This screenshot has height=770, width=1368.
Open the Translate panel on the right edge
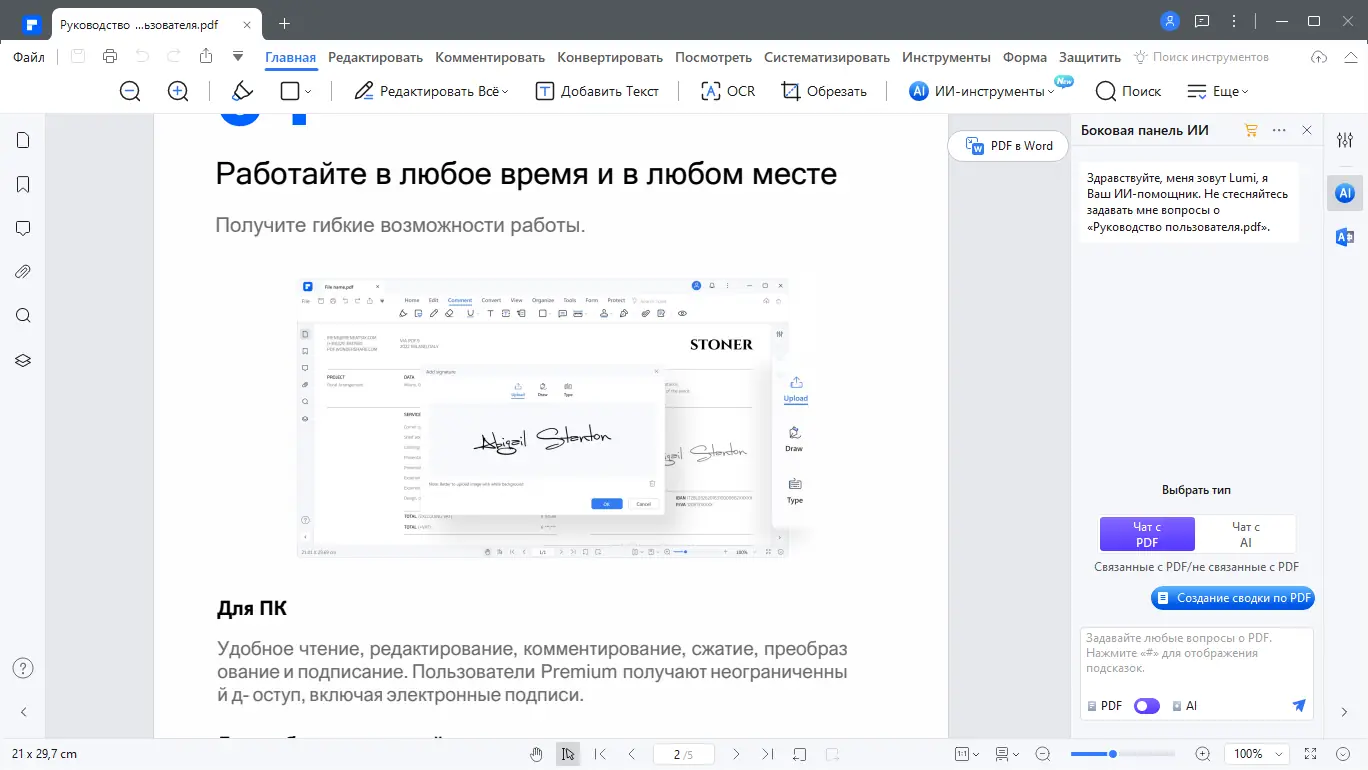point(1344,237)
